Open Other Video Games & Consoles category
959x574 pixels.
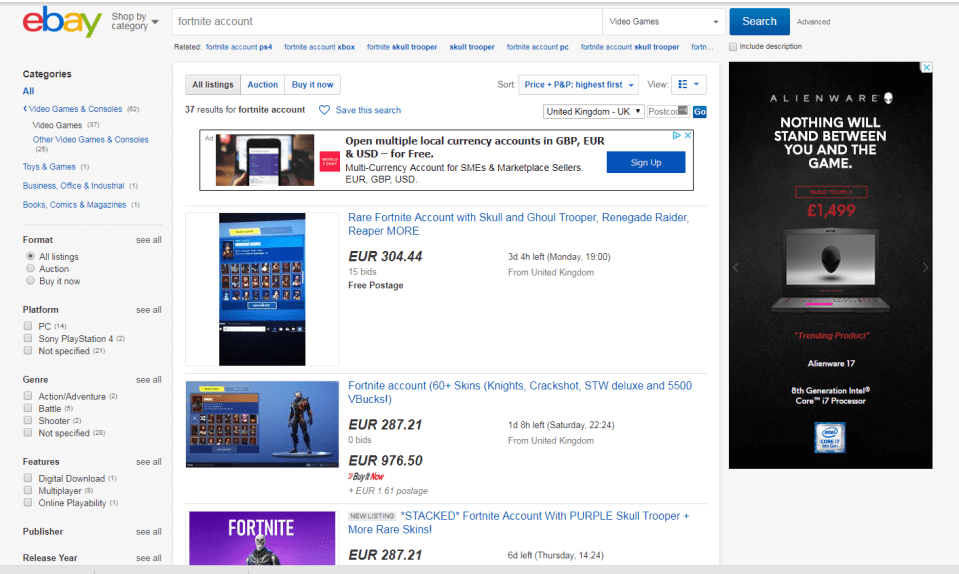(x=91, y=139)
